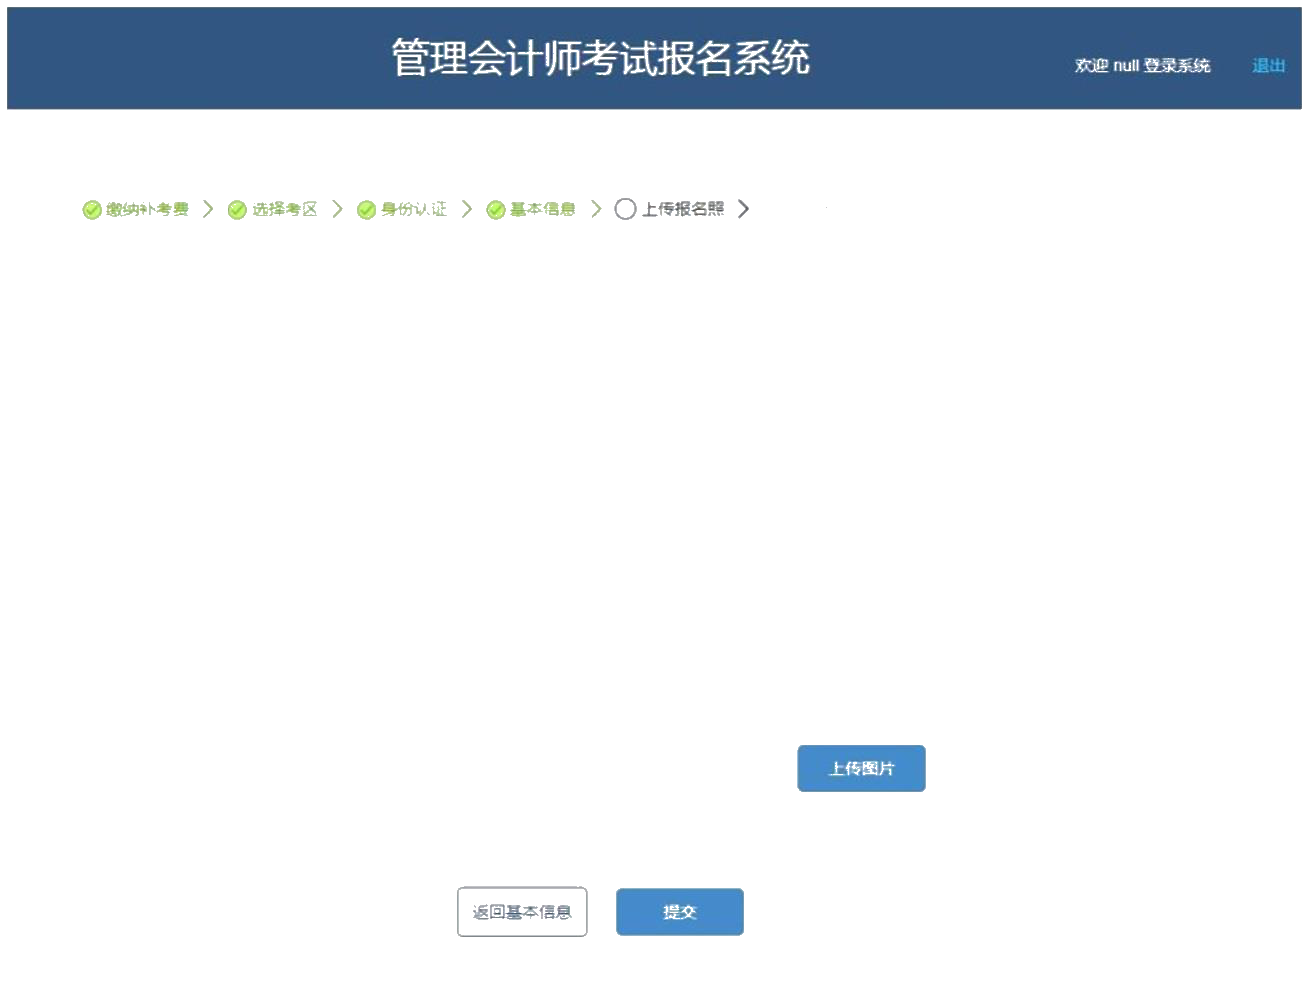Go to the 缴纳补考费 step label
1310x1005 pixels.
(148, 209)
